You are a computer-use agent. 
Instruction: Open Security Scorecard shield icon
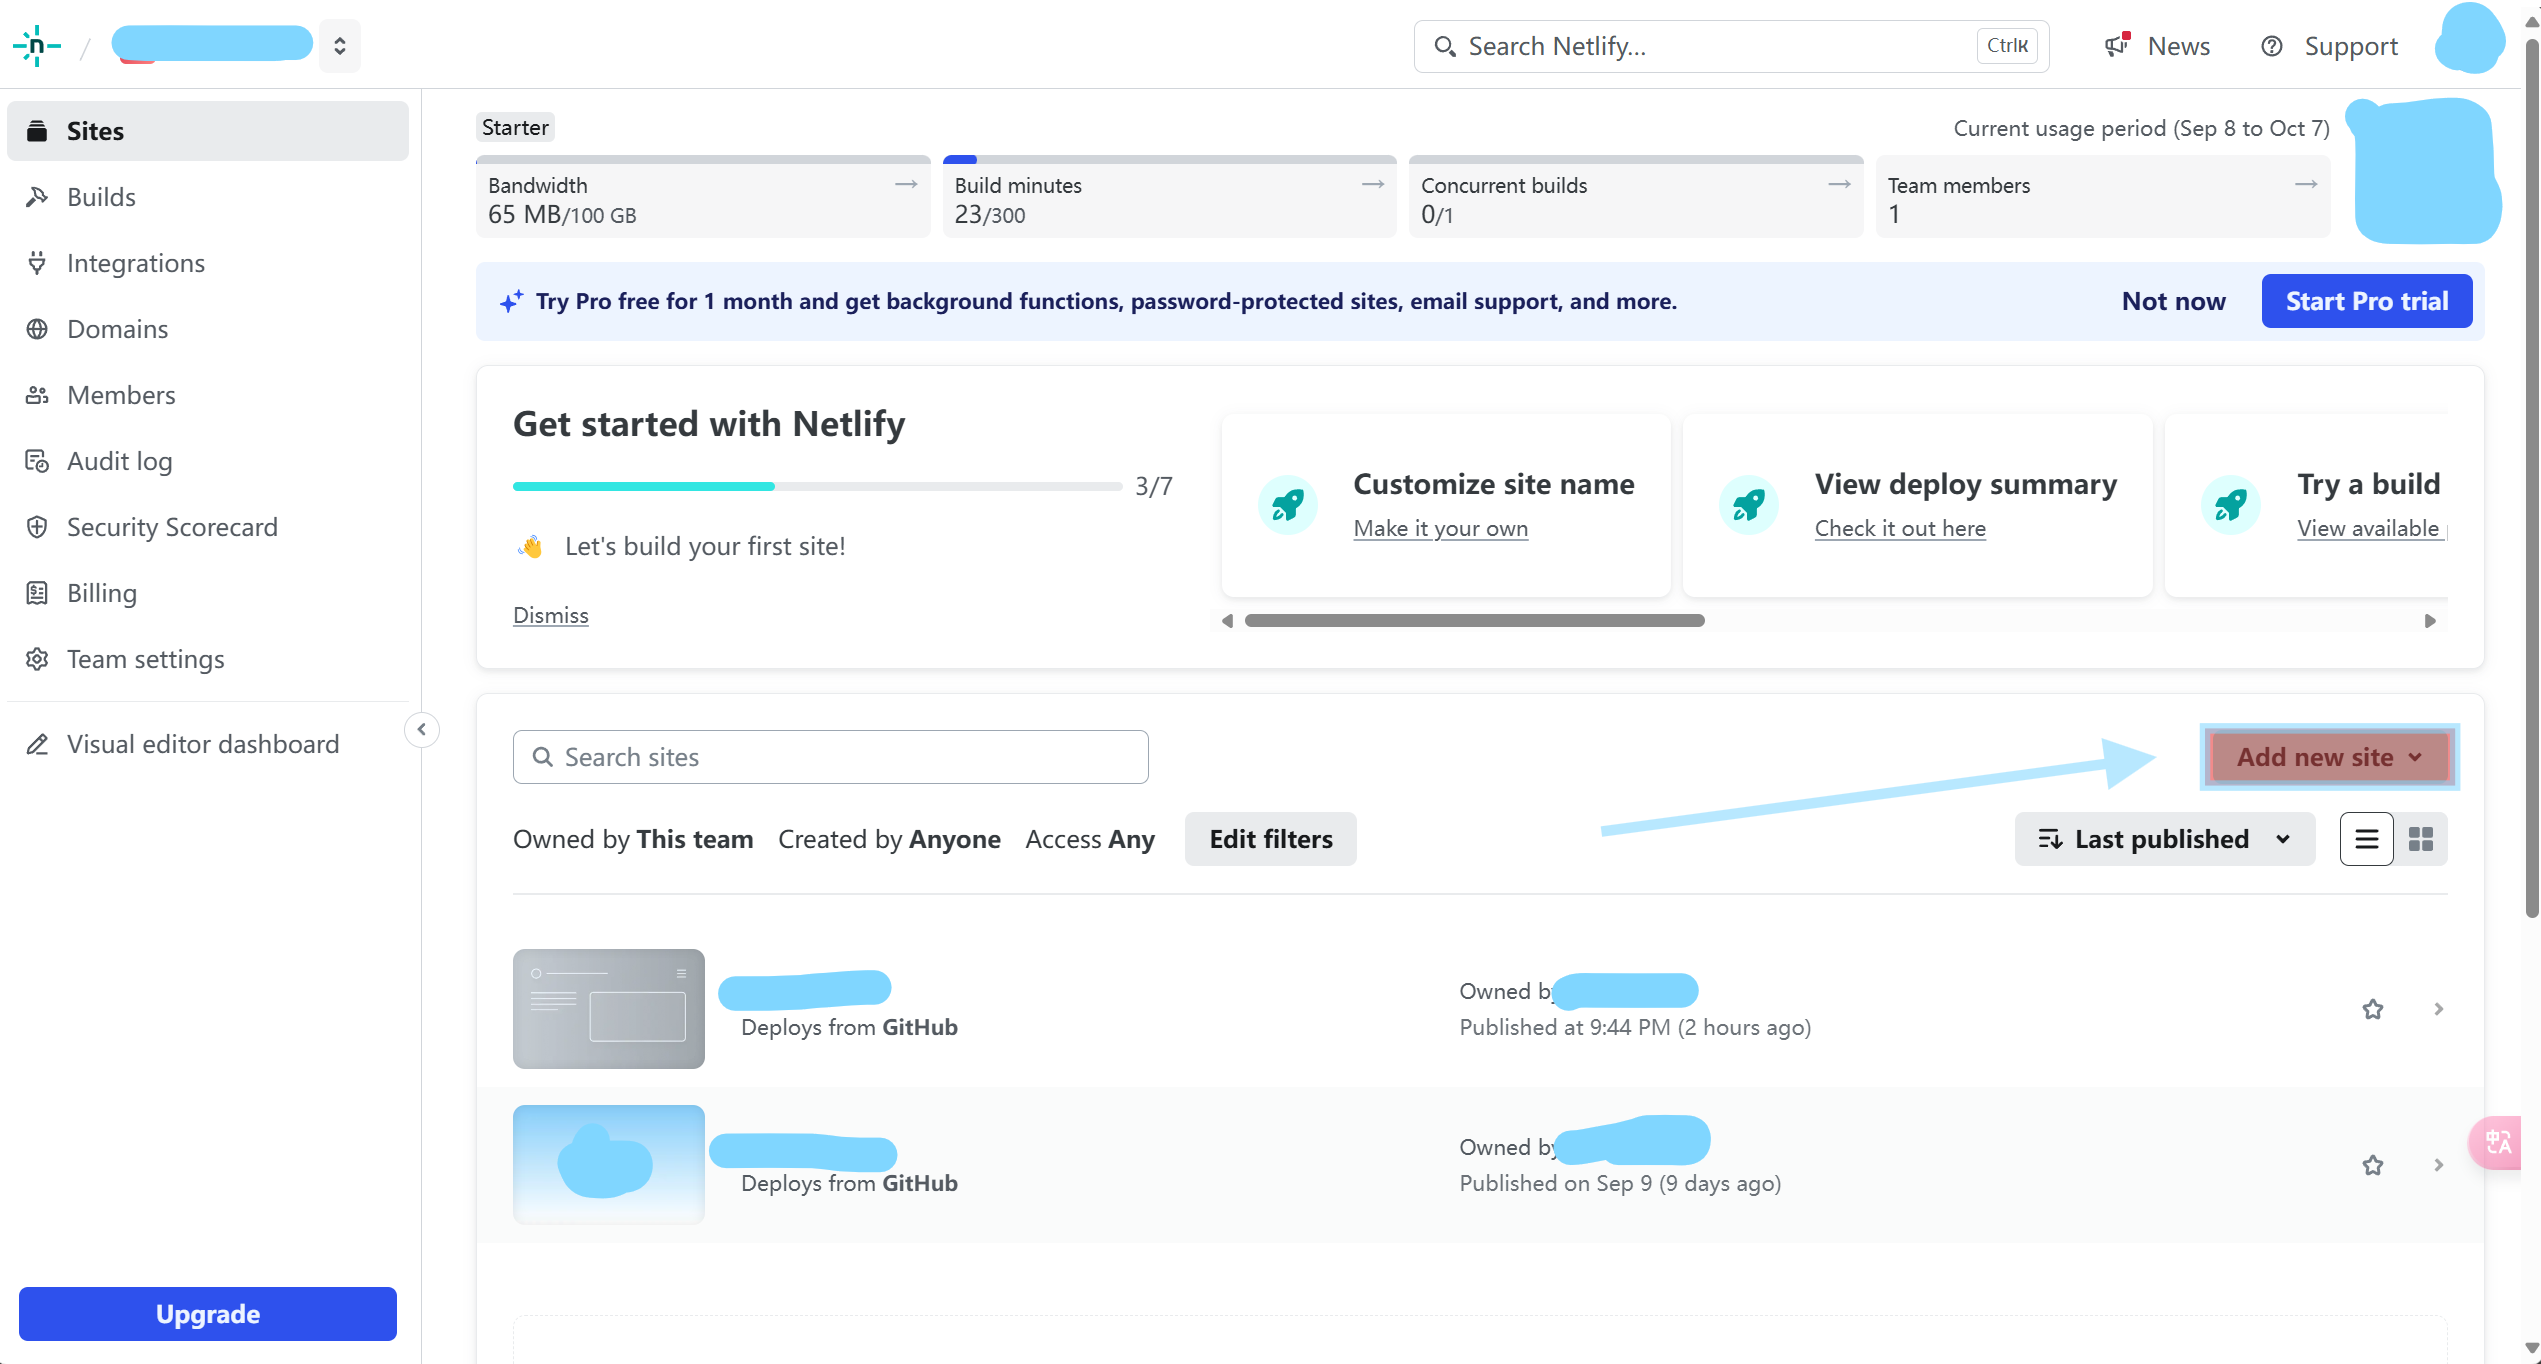37,527
